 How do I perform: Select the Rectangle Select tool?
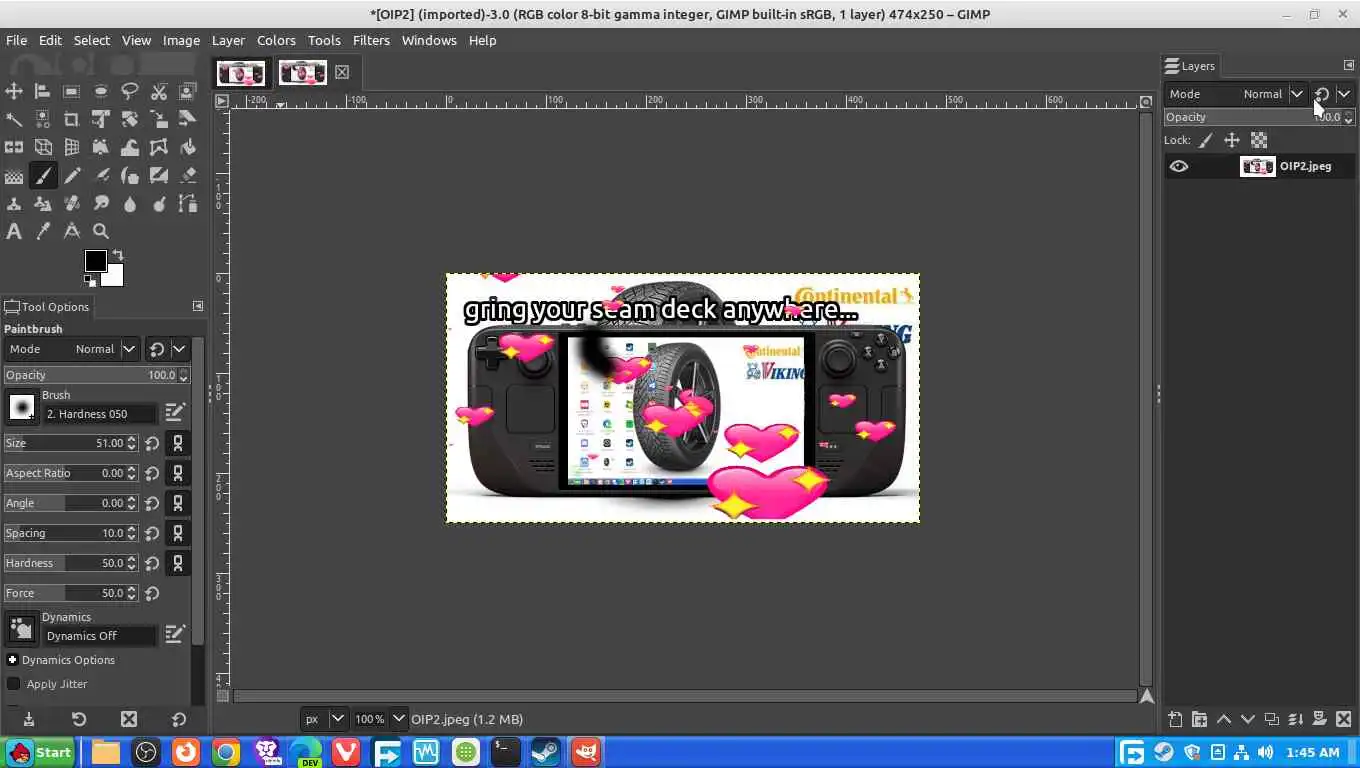pyautogui.click(x=72, y=91)
